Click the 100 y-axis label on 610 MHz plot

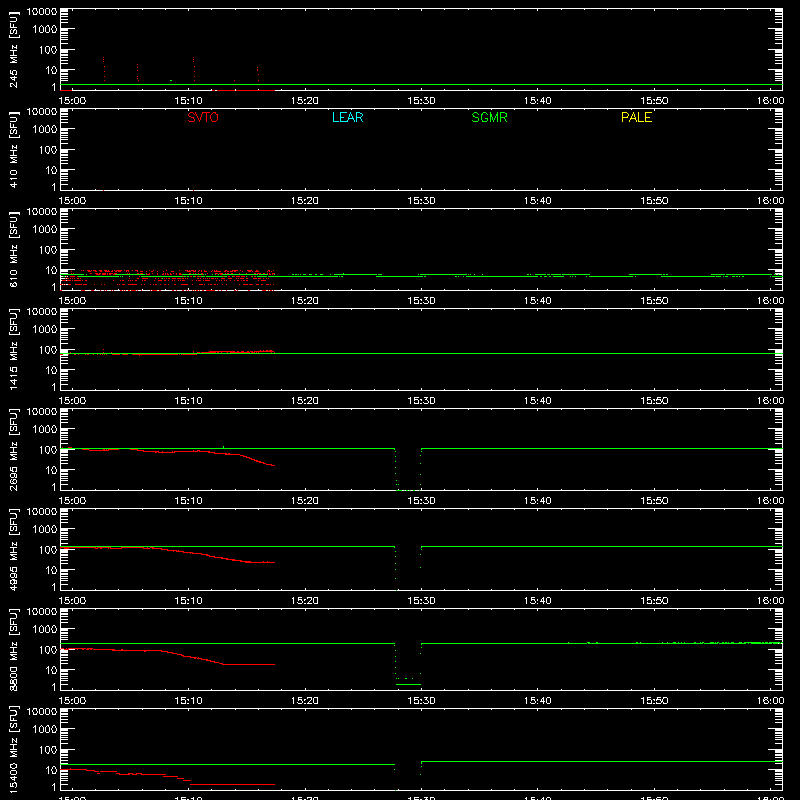point(48,249)
